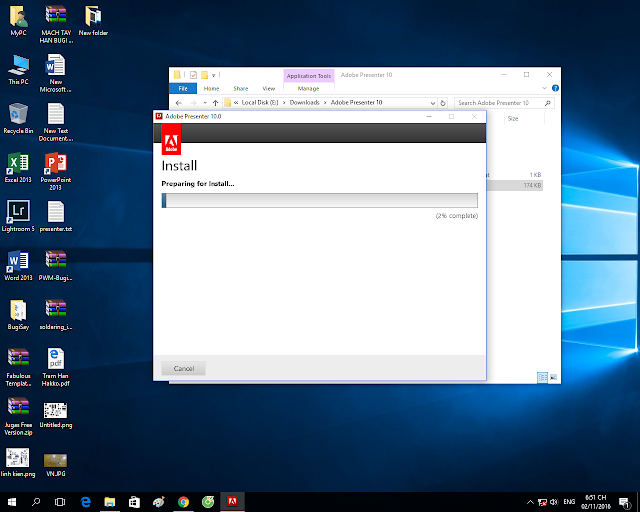Select MACH TAY HAN BUGI archive icon
The width and height of the screenshot is (640, 512).
pos(56,24)
